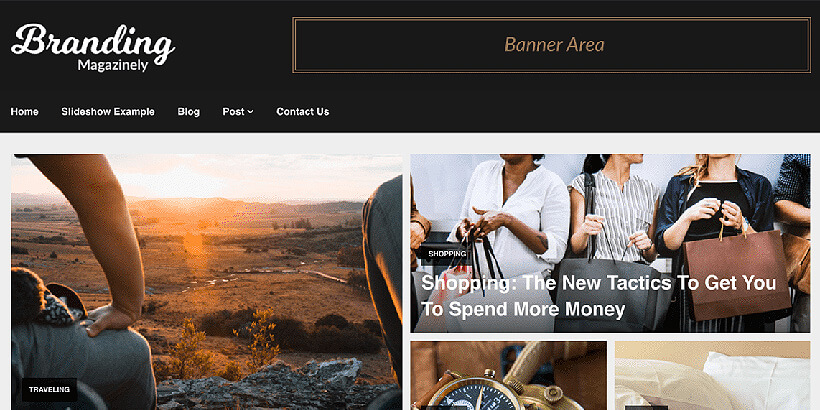Open the Slideshow Example page

[x=108, y=111]
